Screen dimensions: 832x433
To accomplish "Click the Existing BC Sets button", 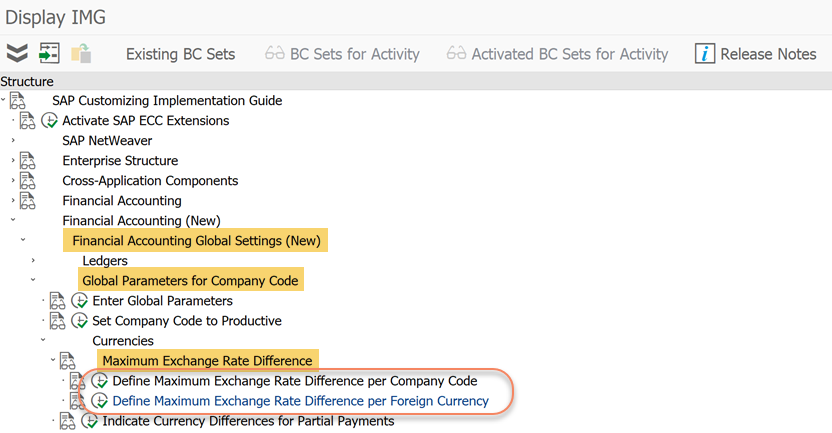I will (180, 54).
